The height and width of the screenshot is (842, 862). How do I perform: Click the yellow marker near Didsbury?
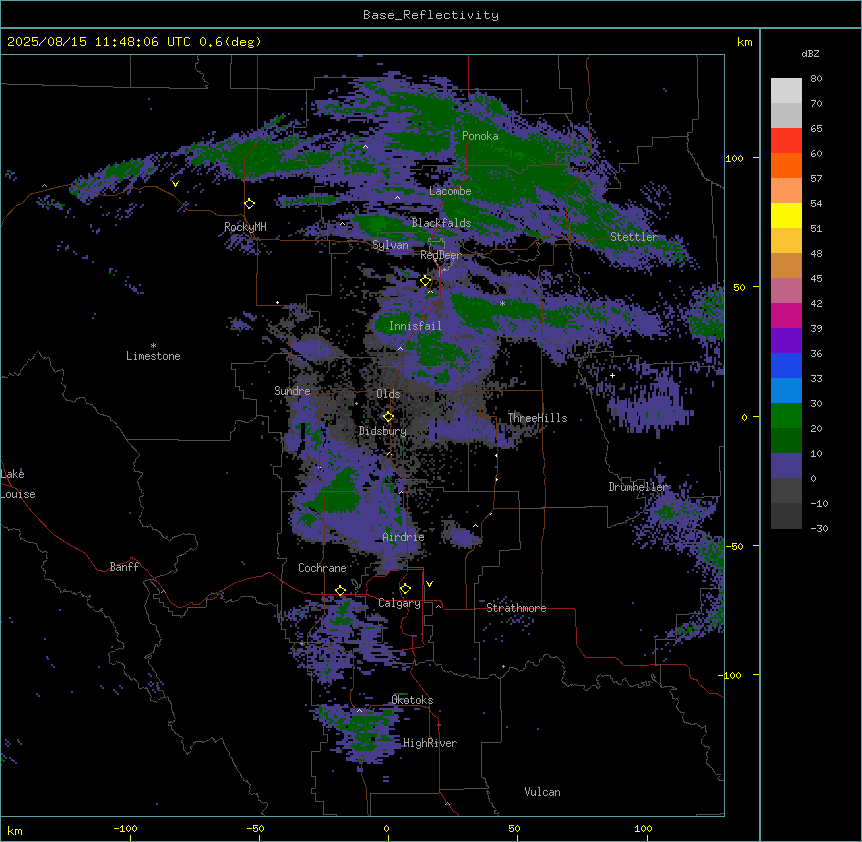pos(388,417)
